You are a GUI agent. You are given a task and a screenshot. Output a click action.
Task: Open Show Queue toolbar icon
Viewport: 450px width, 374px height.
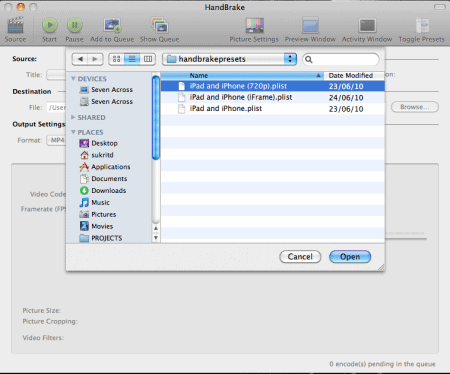160,25
